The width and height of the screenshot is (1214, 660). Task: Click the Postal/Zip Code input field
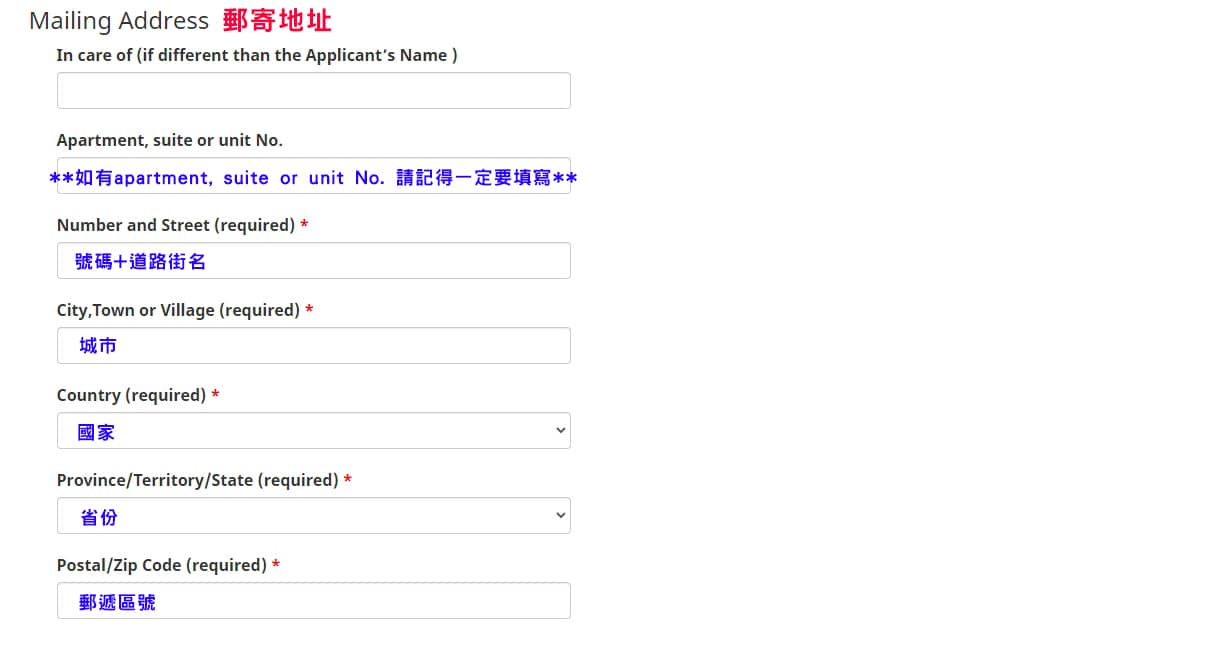tap(313, 600)
